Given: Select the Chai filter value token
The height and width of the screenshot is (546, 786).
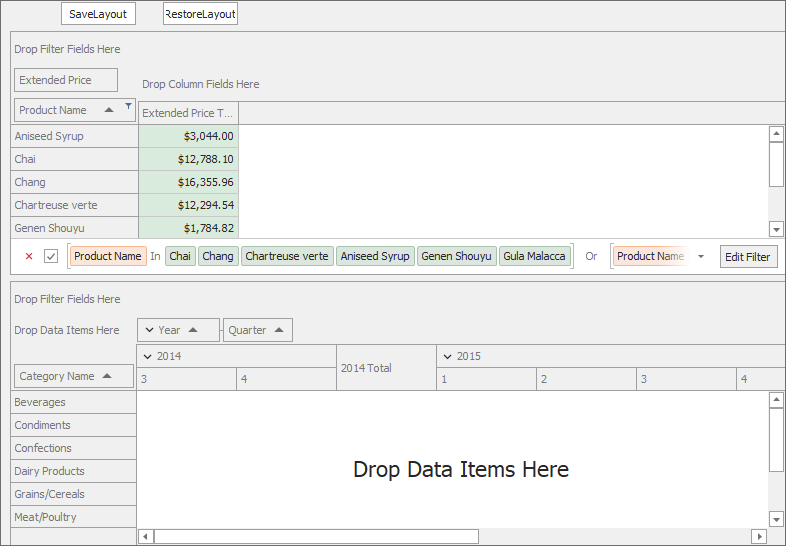Looking at the screenshot, I should pyautogui.click(x=180, y=256).
